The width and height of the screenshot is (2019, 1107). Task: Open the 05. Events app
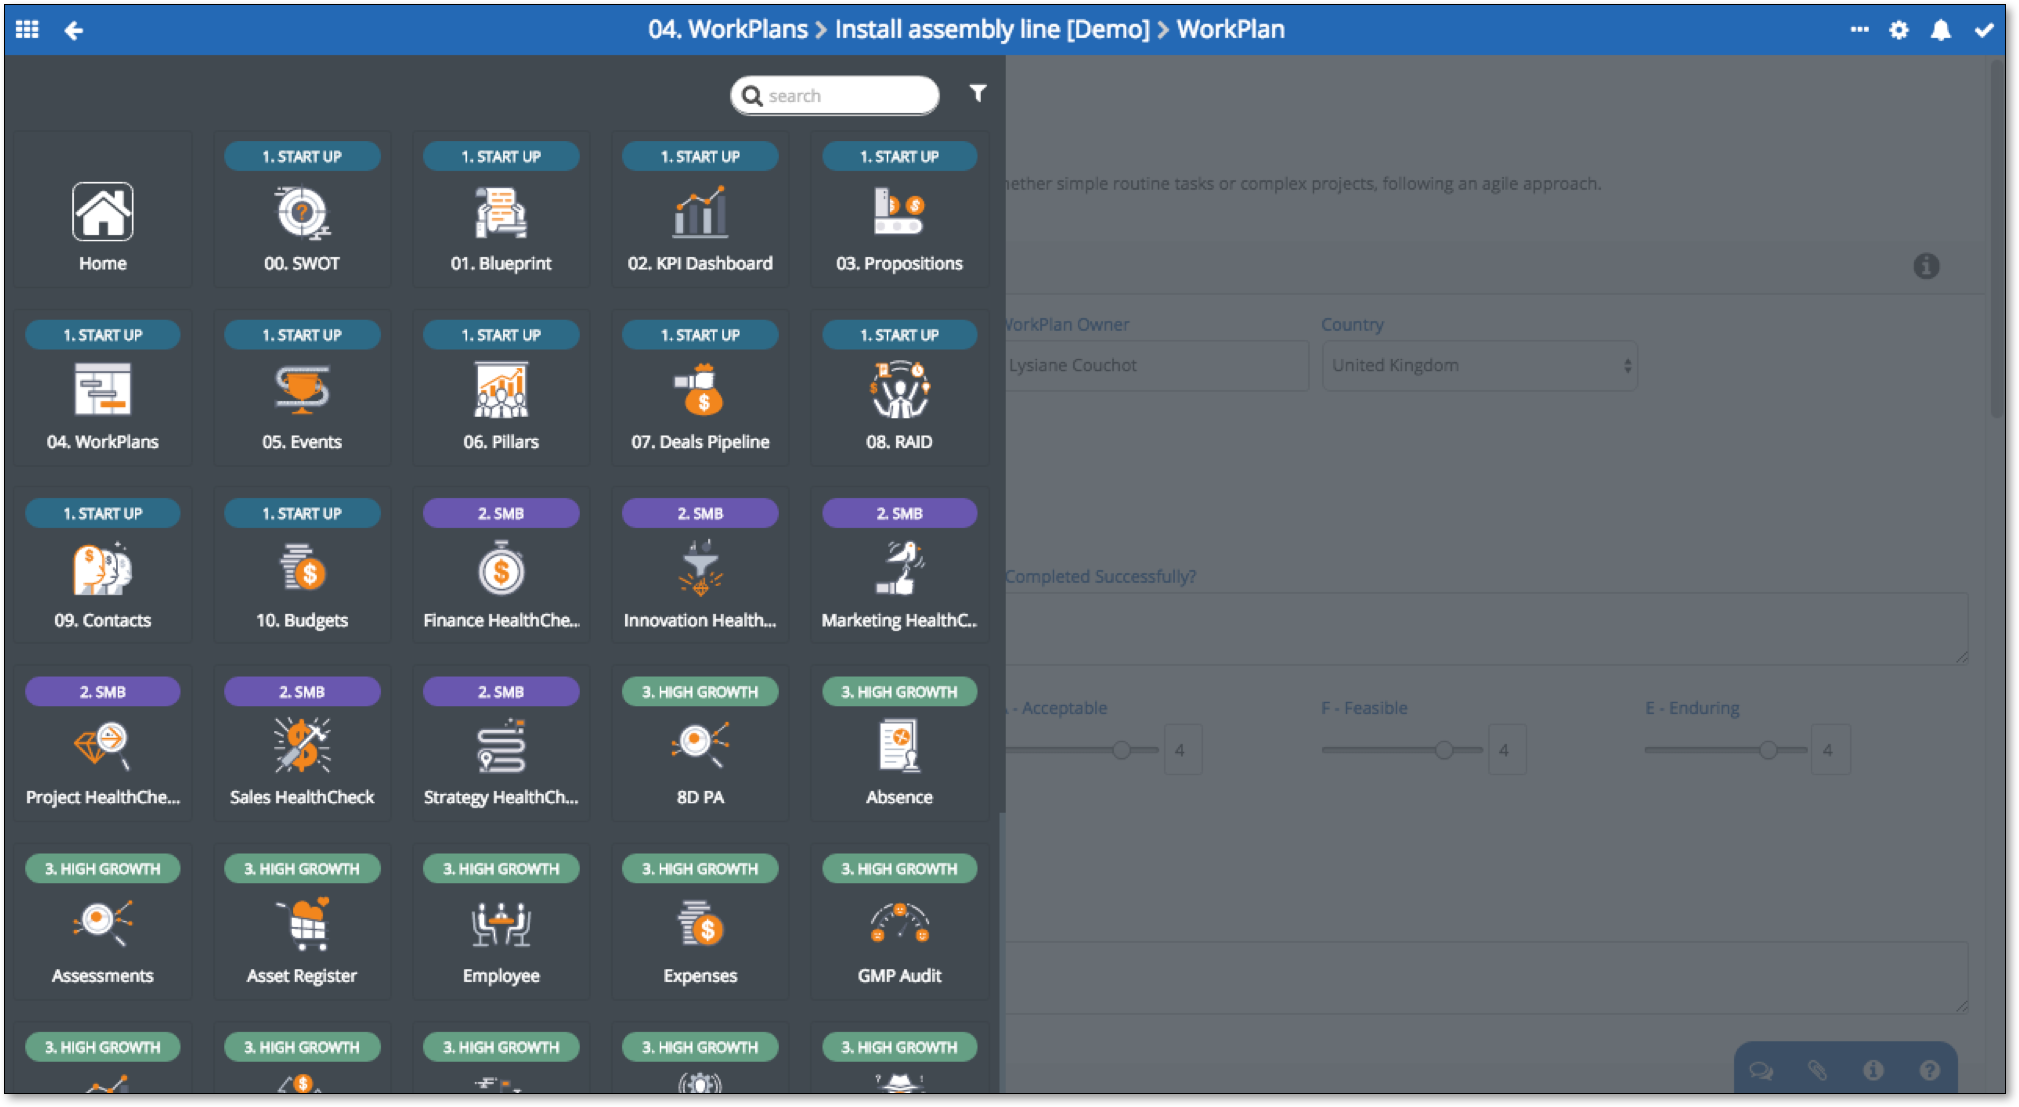tap(302, 388)
